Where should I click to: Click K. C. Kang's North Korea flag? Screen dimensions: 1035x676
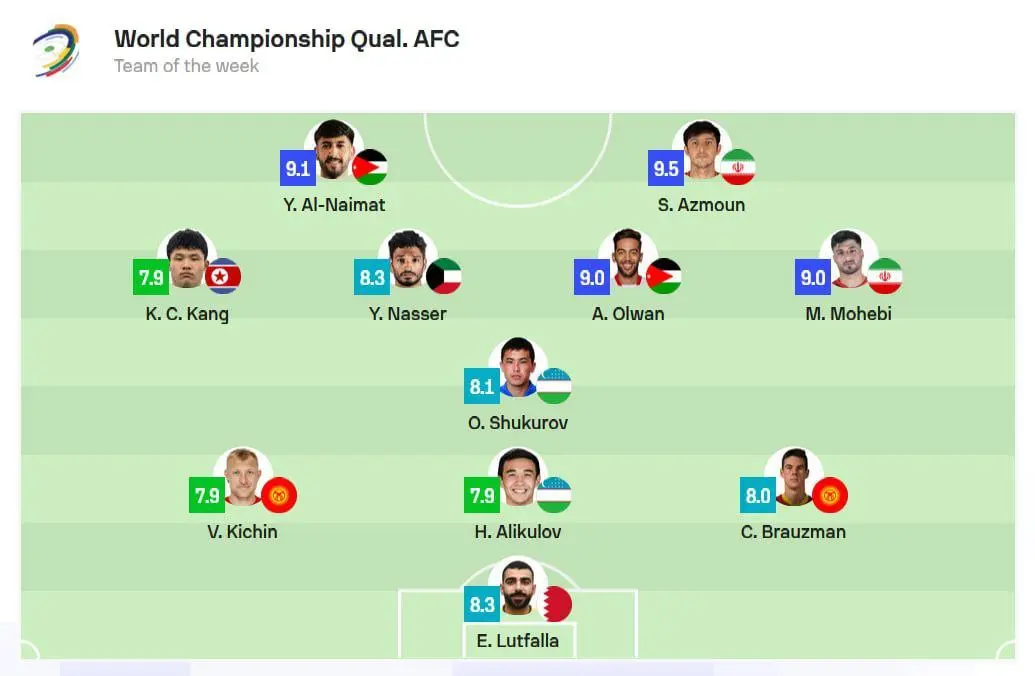tap(222, 276)
